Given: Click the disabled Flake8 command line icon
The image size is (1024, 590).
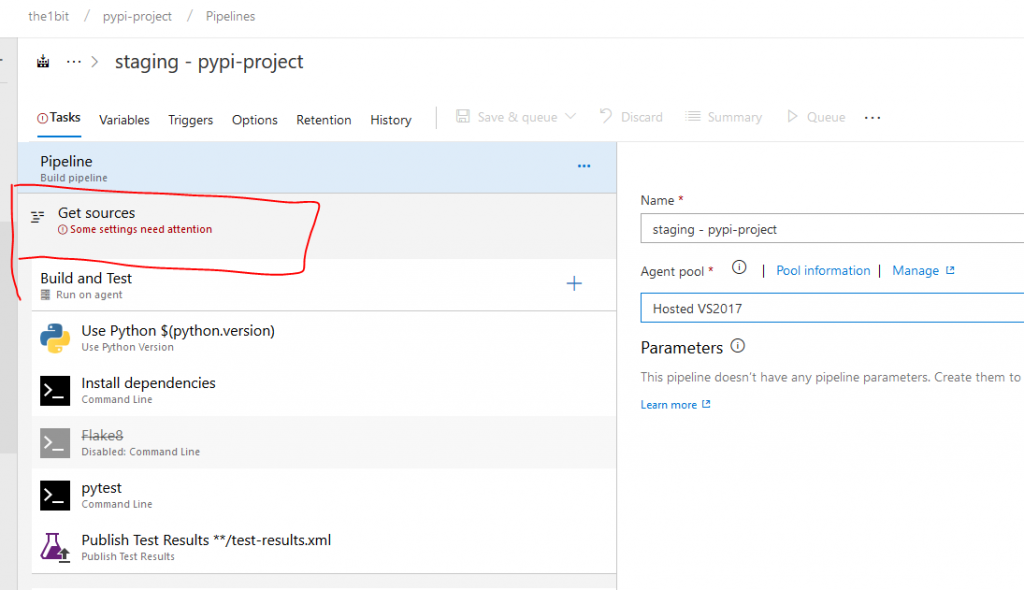Looking at the screenshot, I should [x=55, y=443].
